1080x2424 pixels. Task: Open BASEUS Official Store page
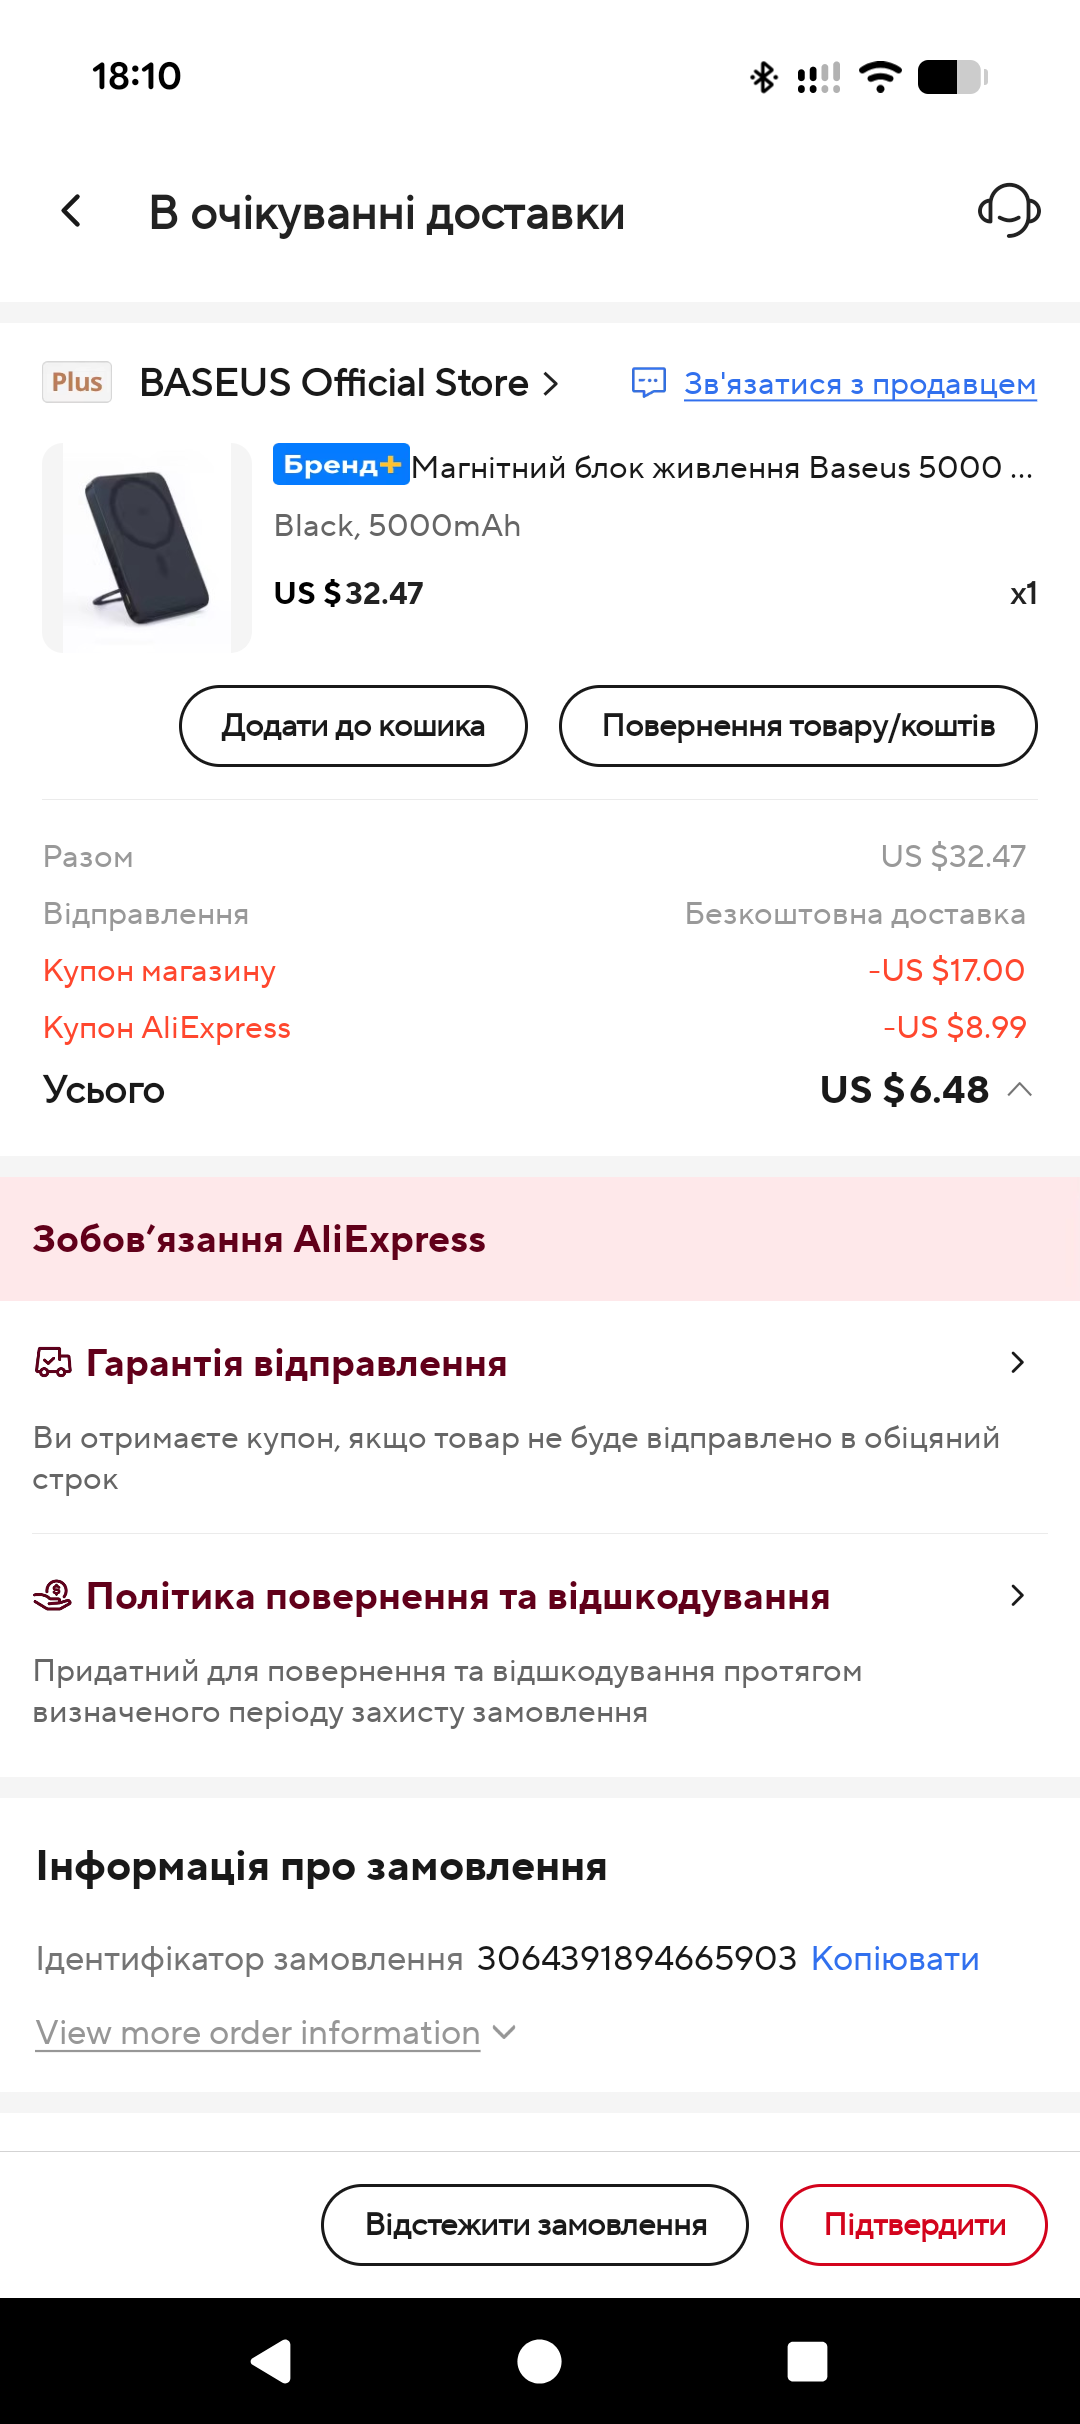pyautogui.click(x=349, y=383)
